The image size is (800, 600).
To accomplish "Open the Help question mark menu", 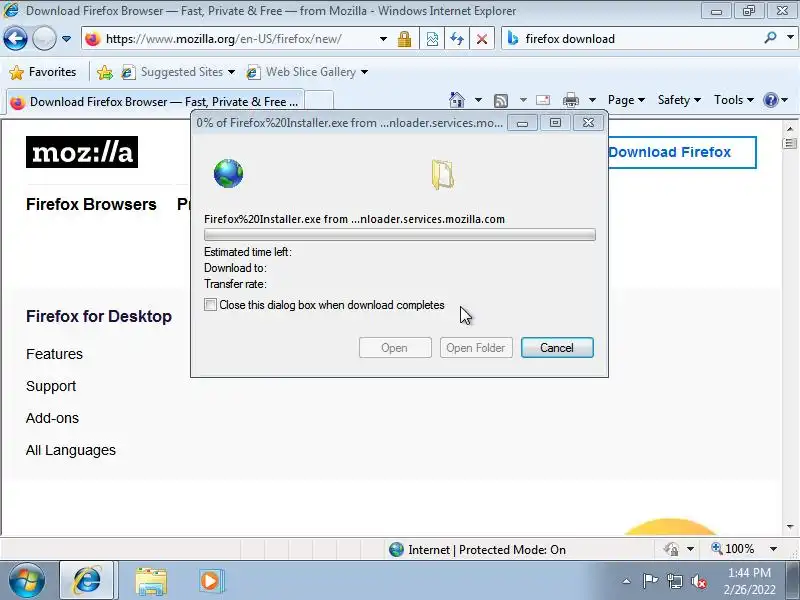I will coord(776,100).
